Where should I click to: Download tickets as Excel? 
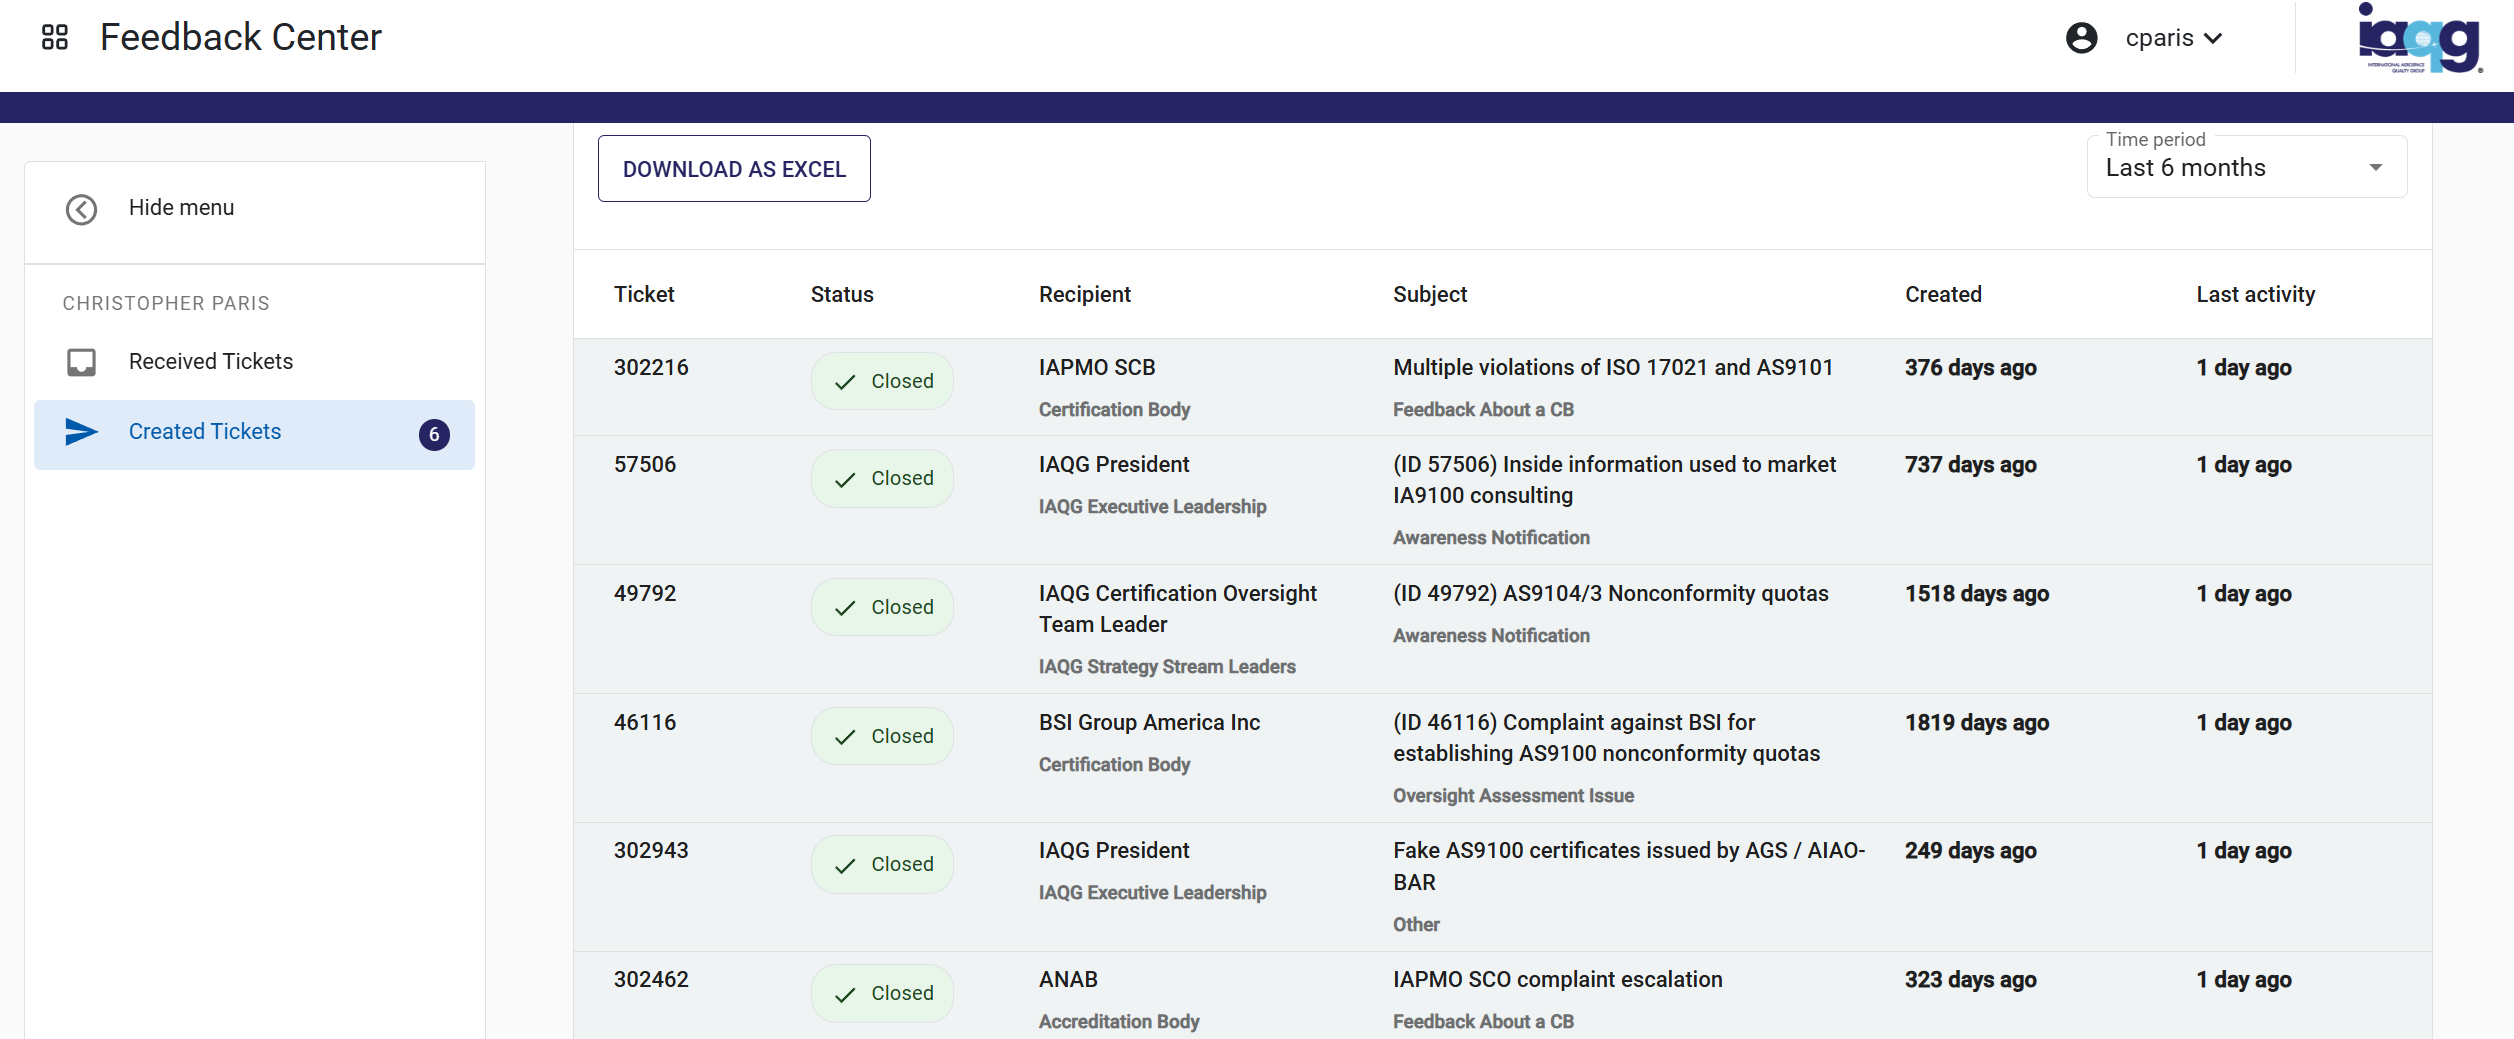click(x=734, y=168)
